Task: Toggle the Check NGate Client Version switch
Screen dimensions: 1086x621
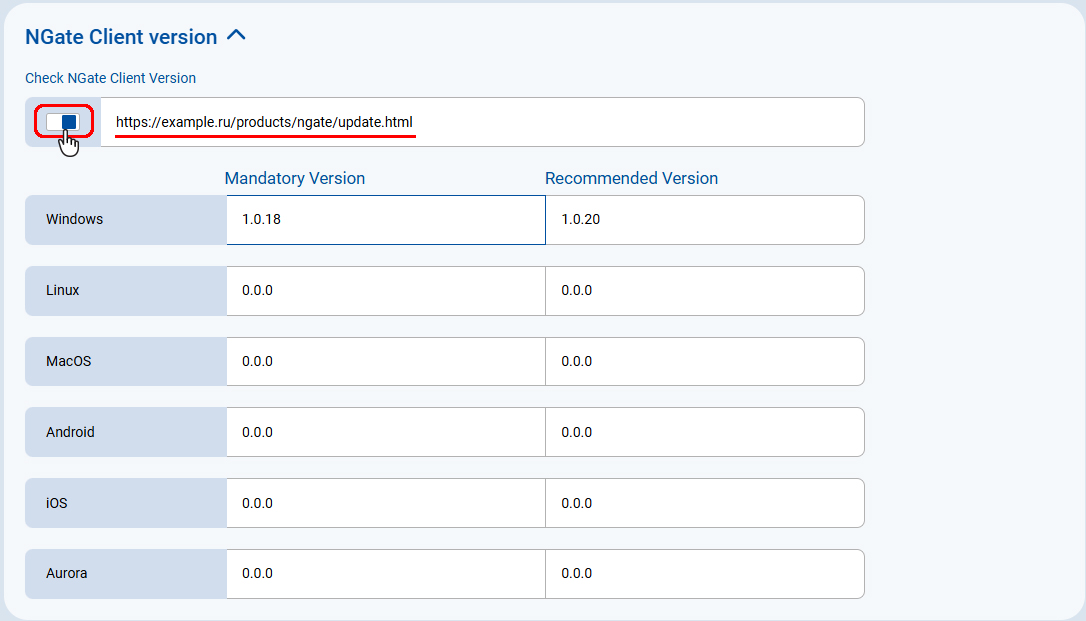Action: (x=63, y=122)
